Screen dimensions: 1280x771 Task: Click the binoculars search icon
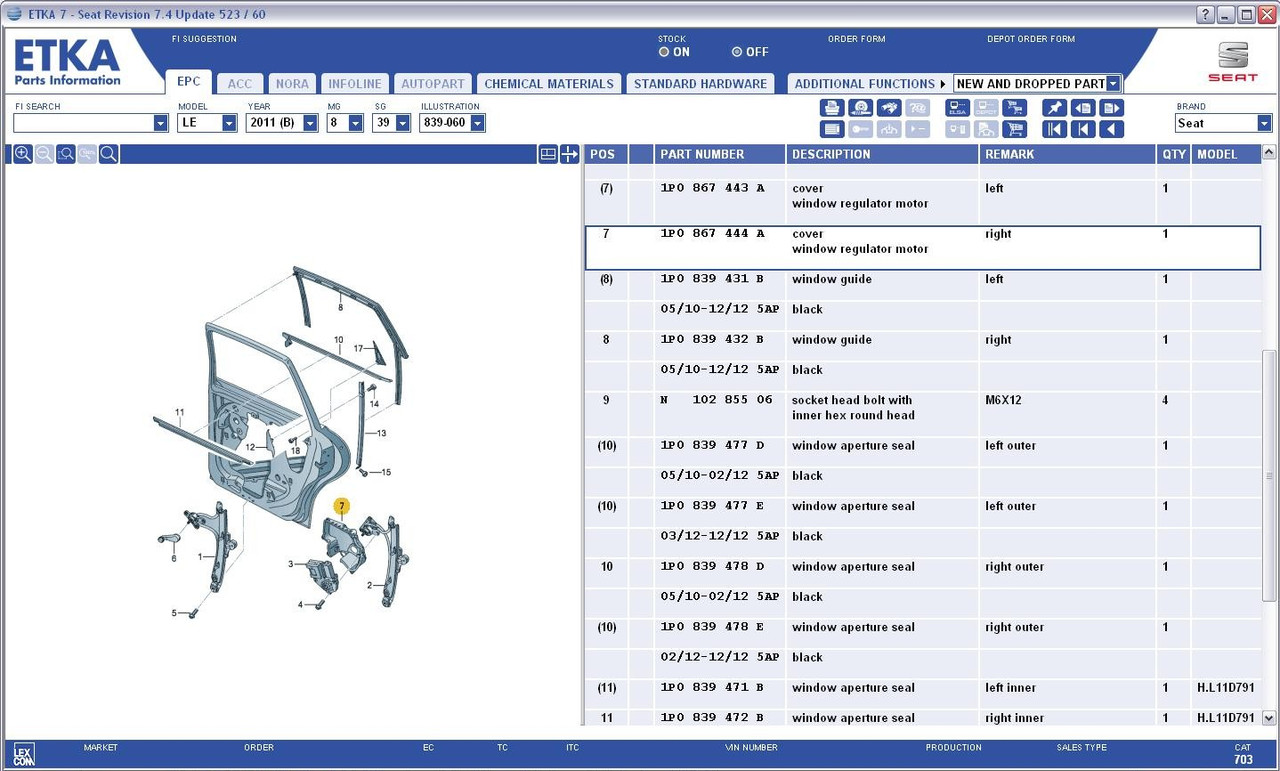coord(889,108)
